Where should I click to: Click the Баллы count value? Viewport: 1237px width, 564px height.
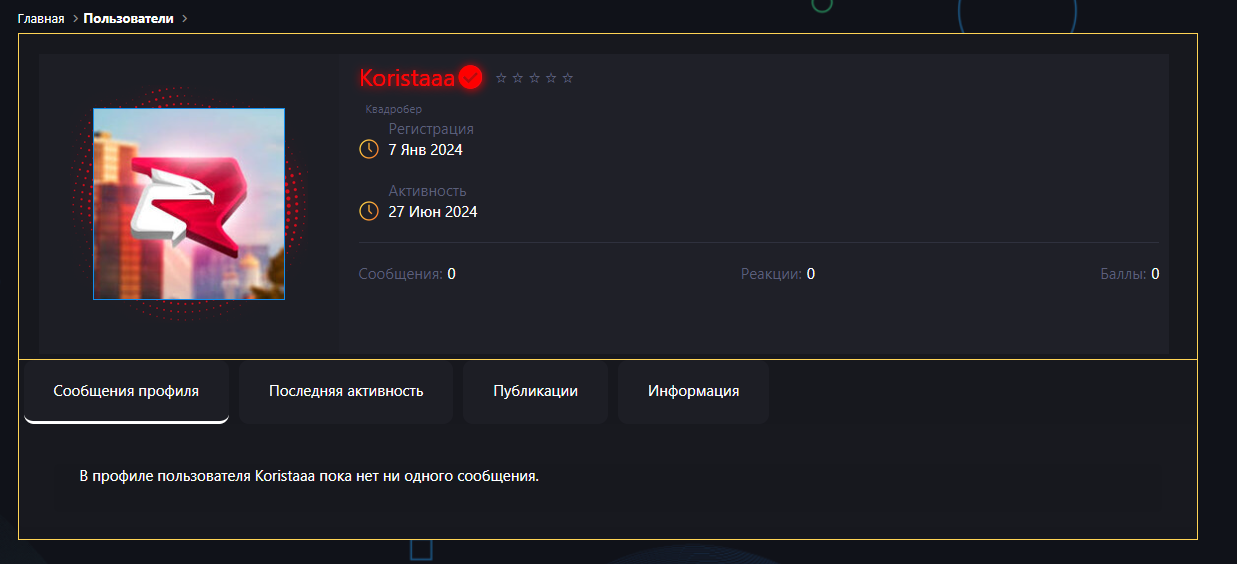(x=1155, y=274)
